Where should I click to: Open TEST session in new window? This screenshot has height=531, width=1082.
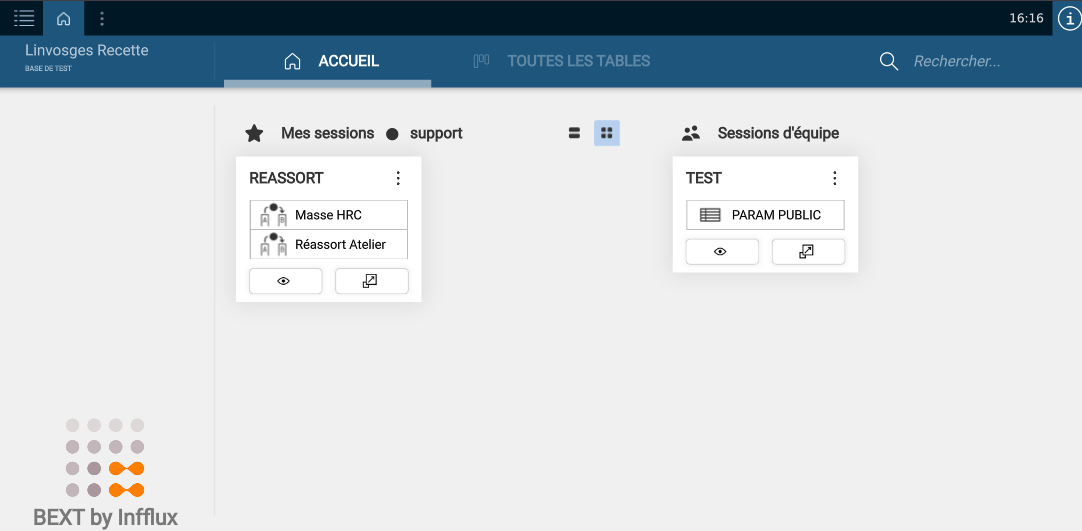point(808,252)
